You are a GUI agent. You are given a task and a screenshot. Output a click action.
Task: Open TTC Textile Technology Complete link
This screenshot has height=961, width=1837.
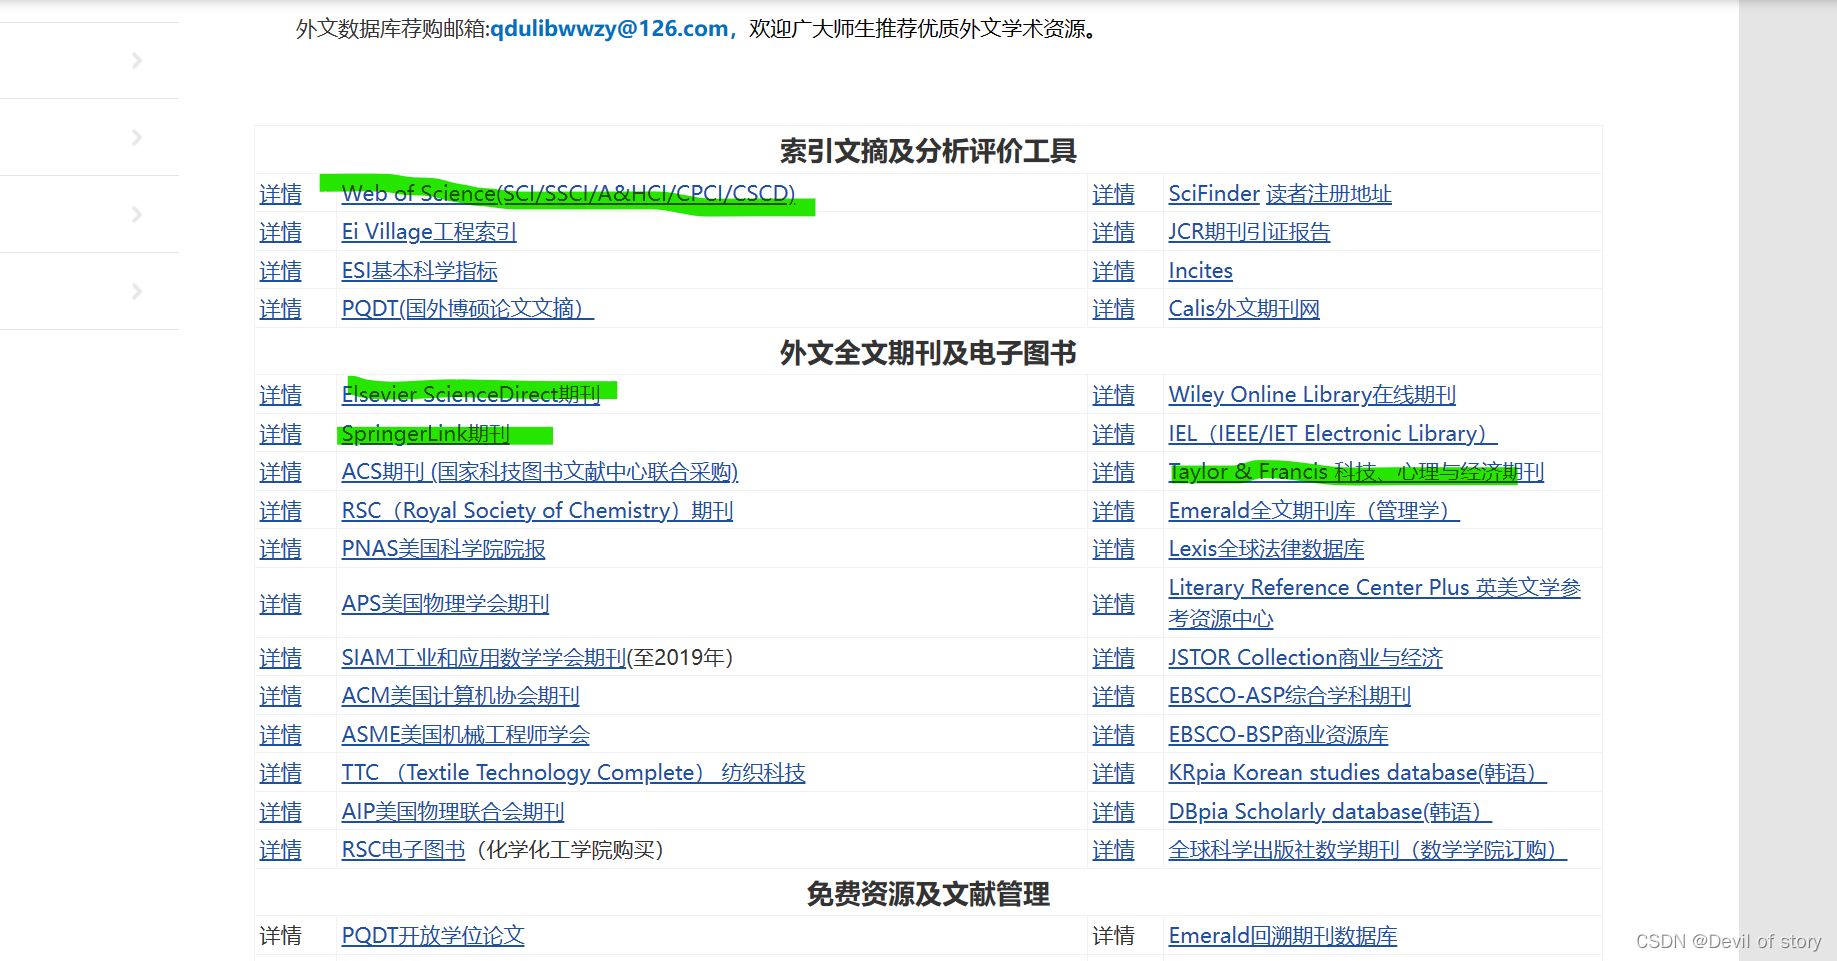point(573,773)
